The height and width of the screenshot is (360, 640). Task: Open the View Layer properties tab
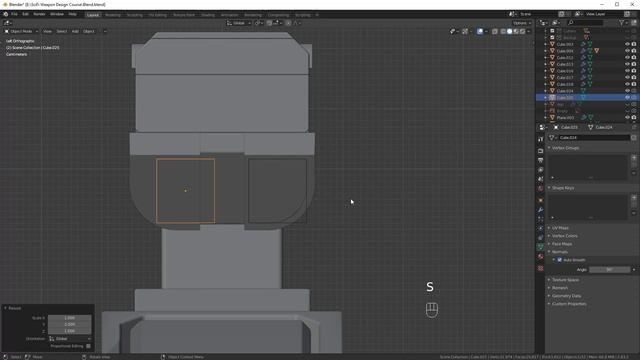click(540, 169)
